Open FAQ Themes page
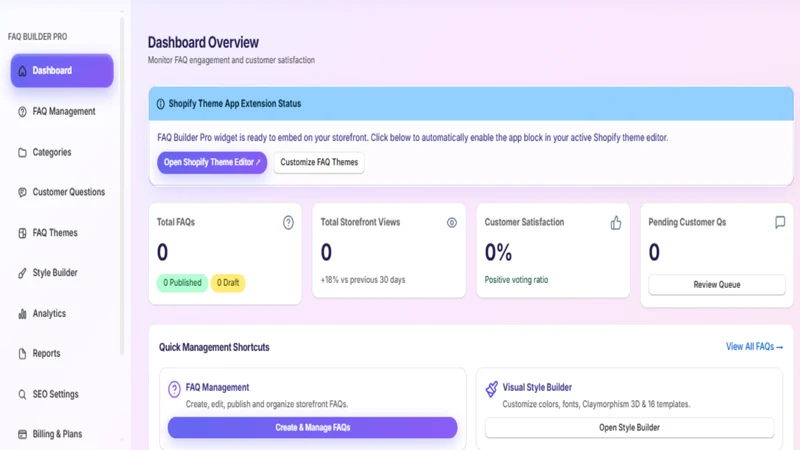800x450 pixels. [62, 233]
